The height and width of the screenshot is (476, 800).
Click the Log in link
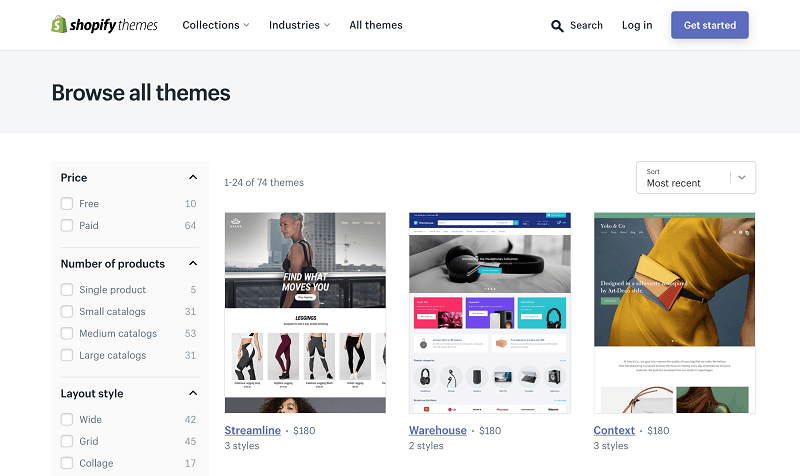[x=637, y=25]
